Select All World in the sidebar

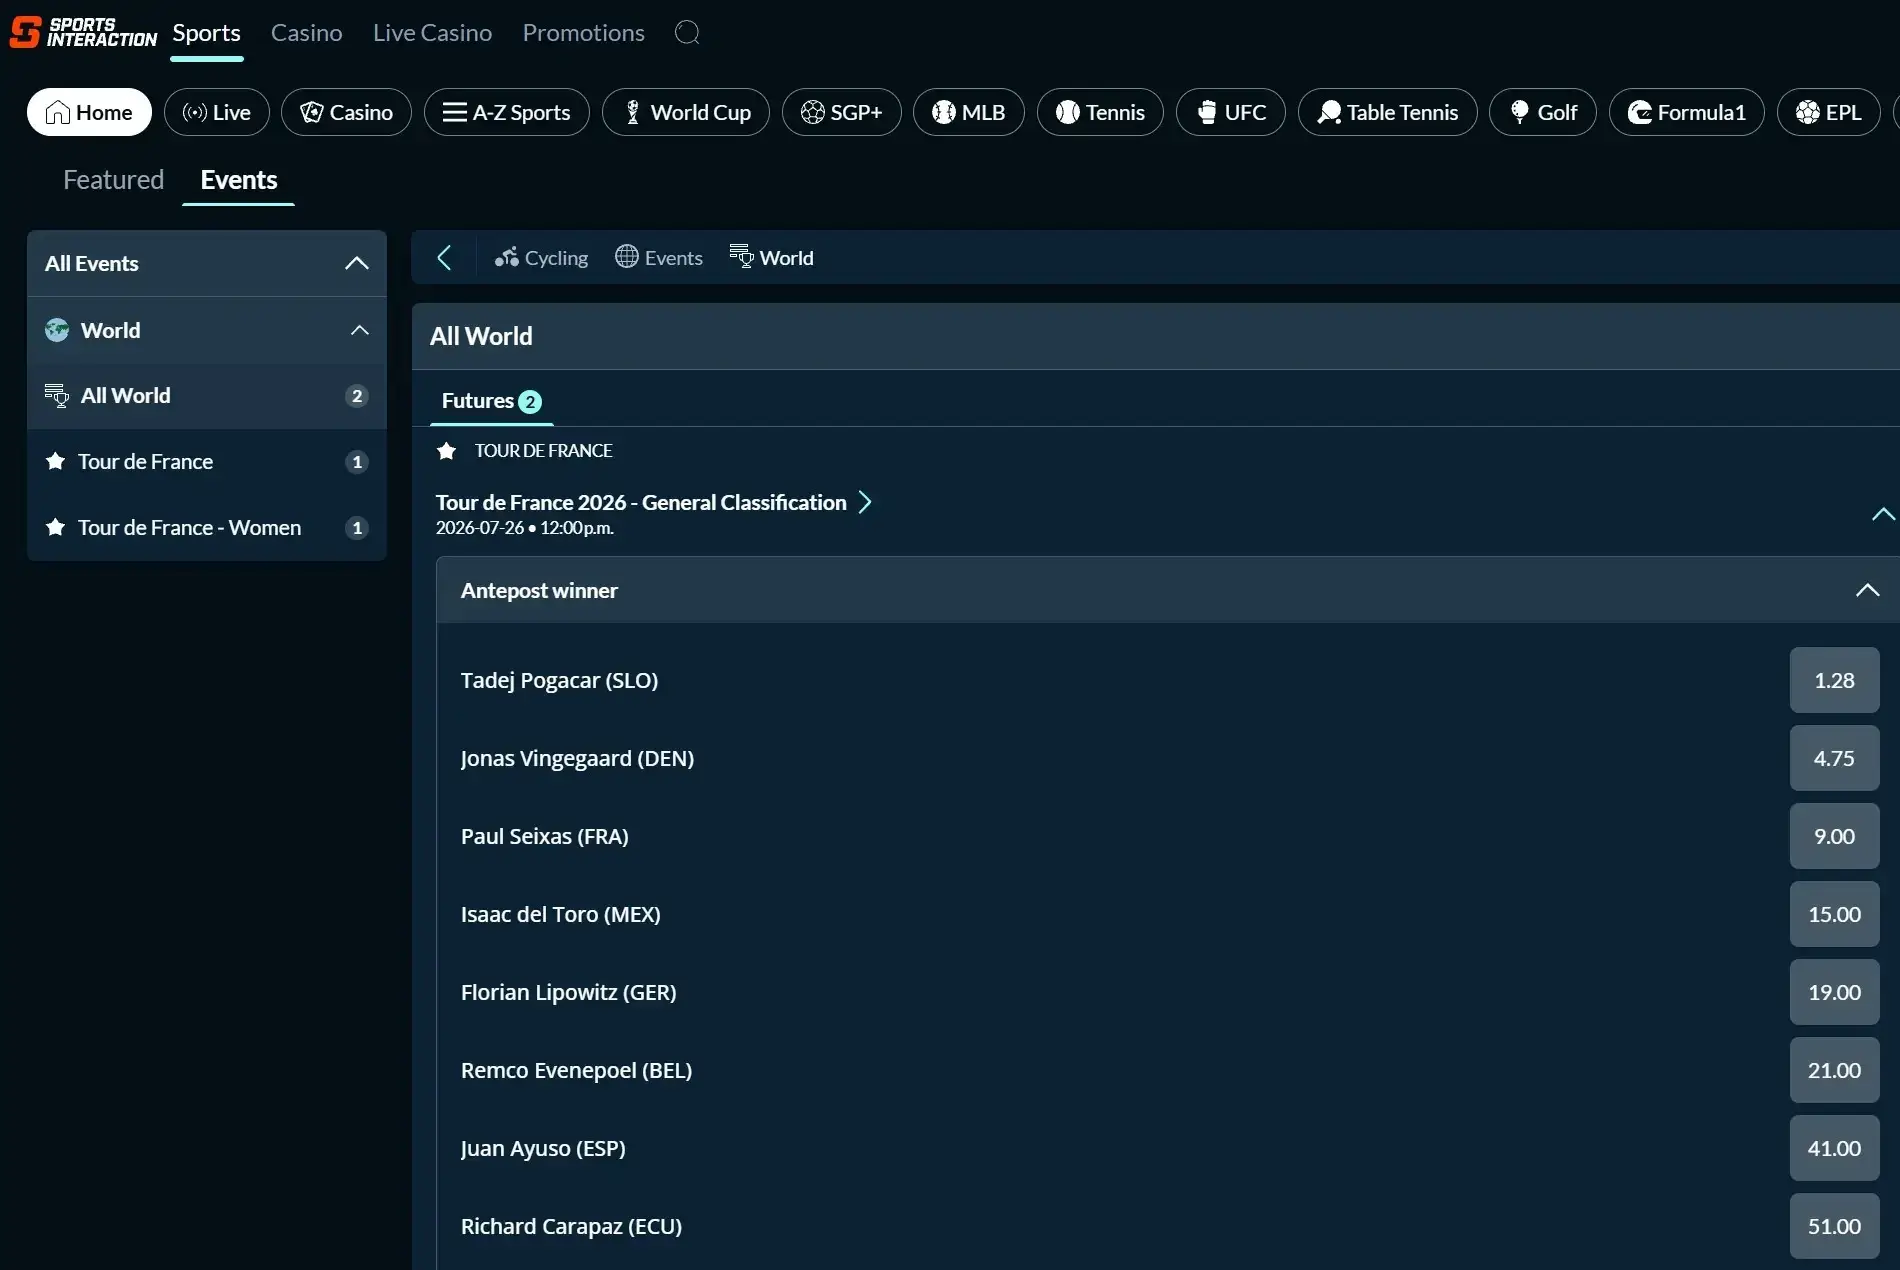coord(207,396)
